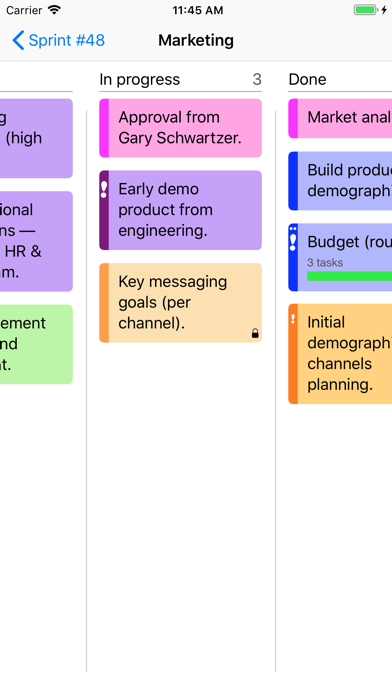Screen dimensions: 392x696
Task: Tap the orange color strip on Key messaging card
Action: (104, 303)
